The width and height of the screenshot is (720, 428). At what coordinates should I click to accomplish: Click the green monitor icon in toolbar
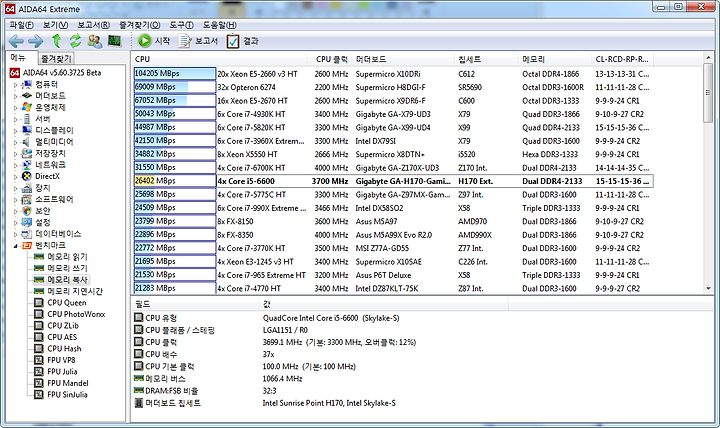pos(114,41)
